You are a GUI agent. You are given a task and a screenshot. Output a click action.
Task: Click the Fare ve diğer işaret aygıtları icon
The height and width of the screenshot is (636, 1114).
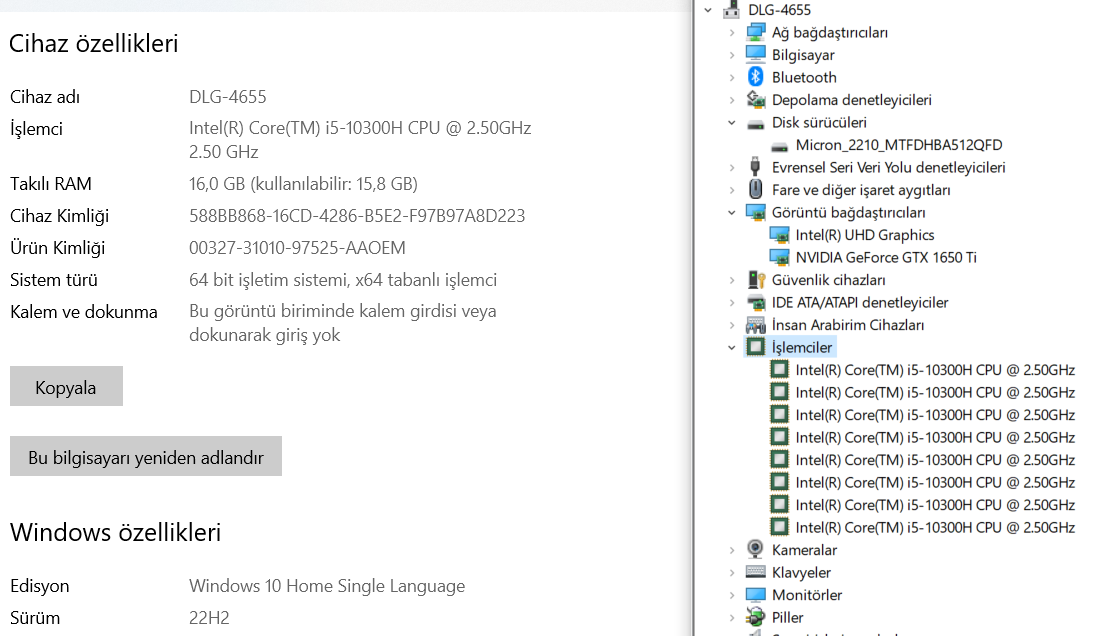[x=756, y=190]
